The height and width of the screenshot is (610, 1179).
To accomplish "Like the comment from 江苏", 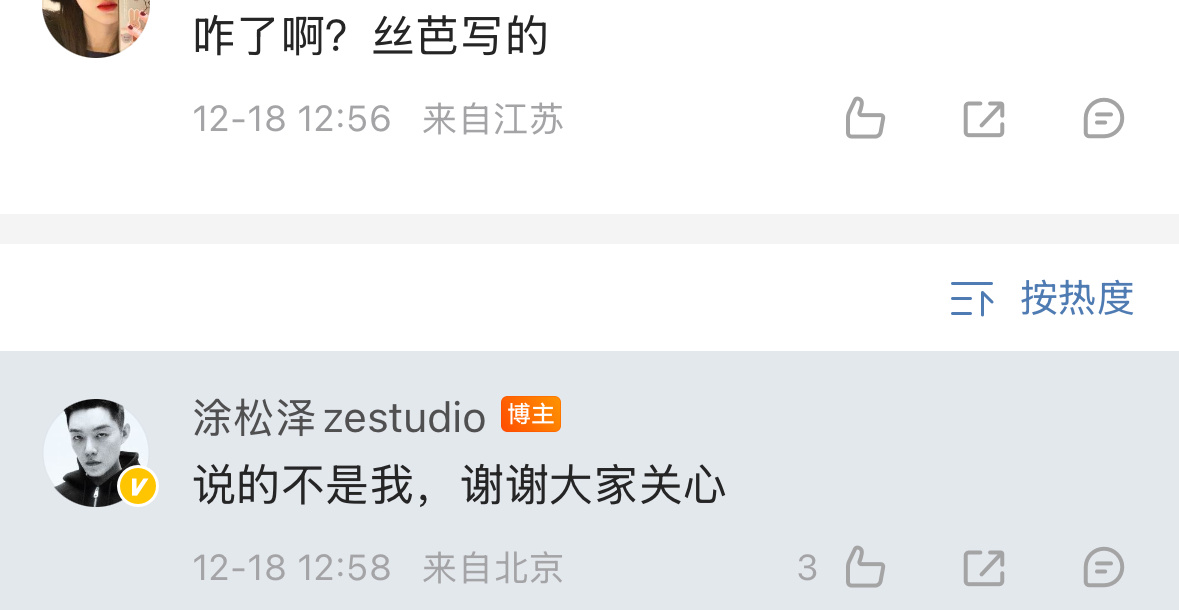I will tap(865, 118).
